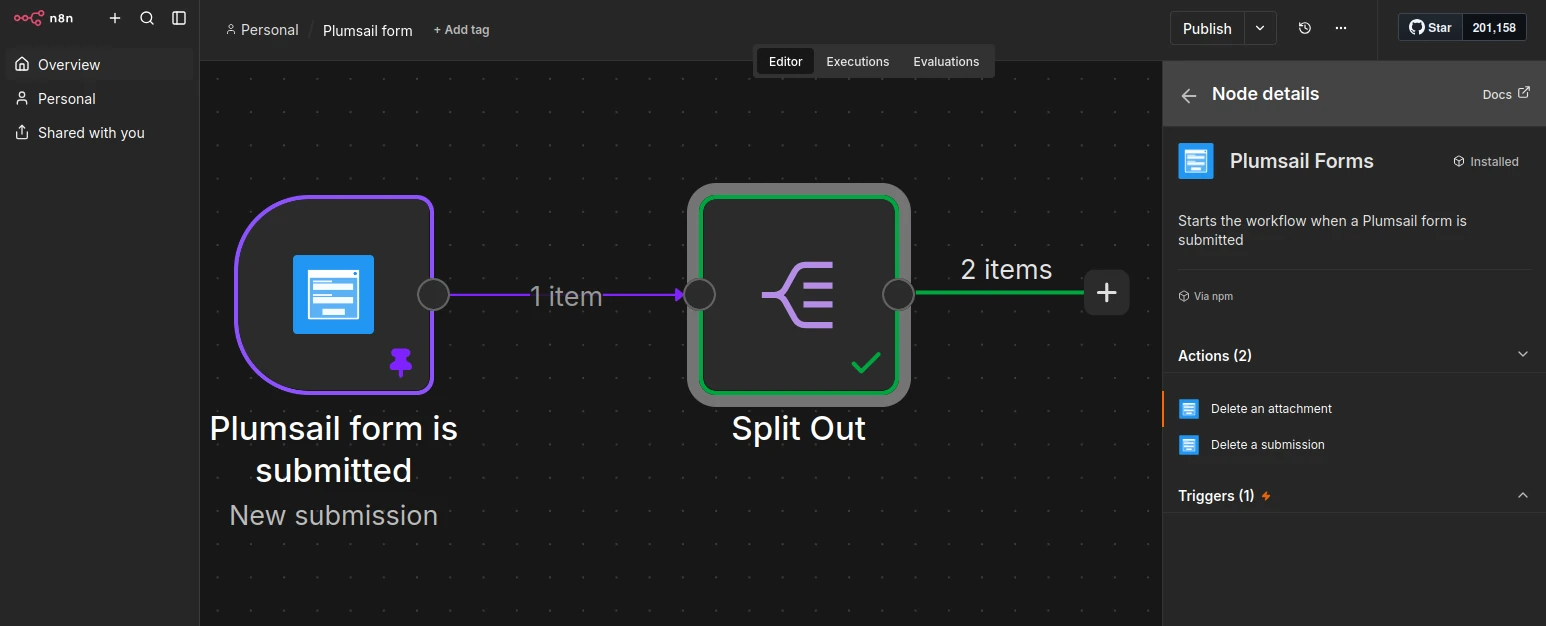This screenshot has height=626, width=1546.
Task: Click Split Out node input connector
Action: point(699,295)
